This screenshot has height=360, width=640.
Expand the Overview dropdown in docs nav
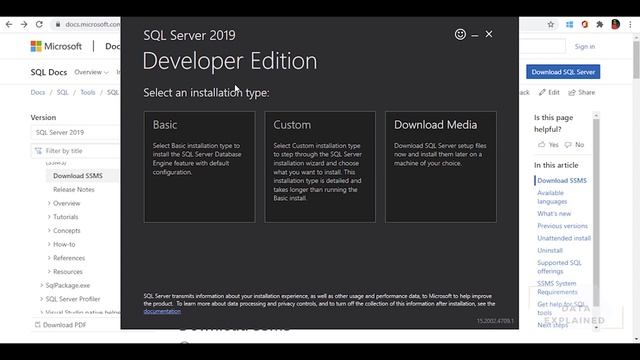coord(91,72)
